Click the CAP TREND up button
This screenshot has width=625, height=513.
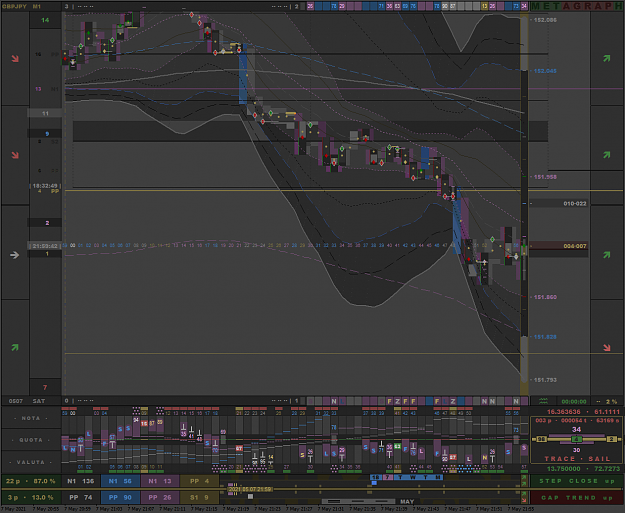[576, 498]
